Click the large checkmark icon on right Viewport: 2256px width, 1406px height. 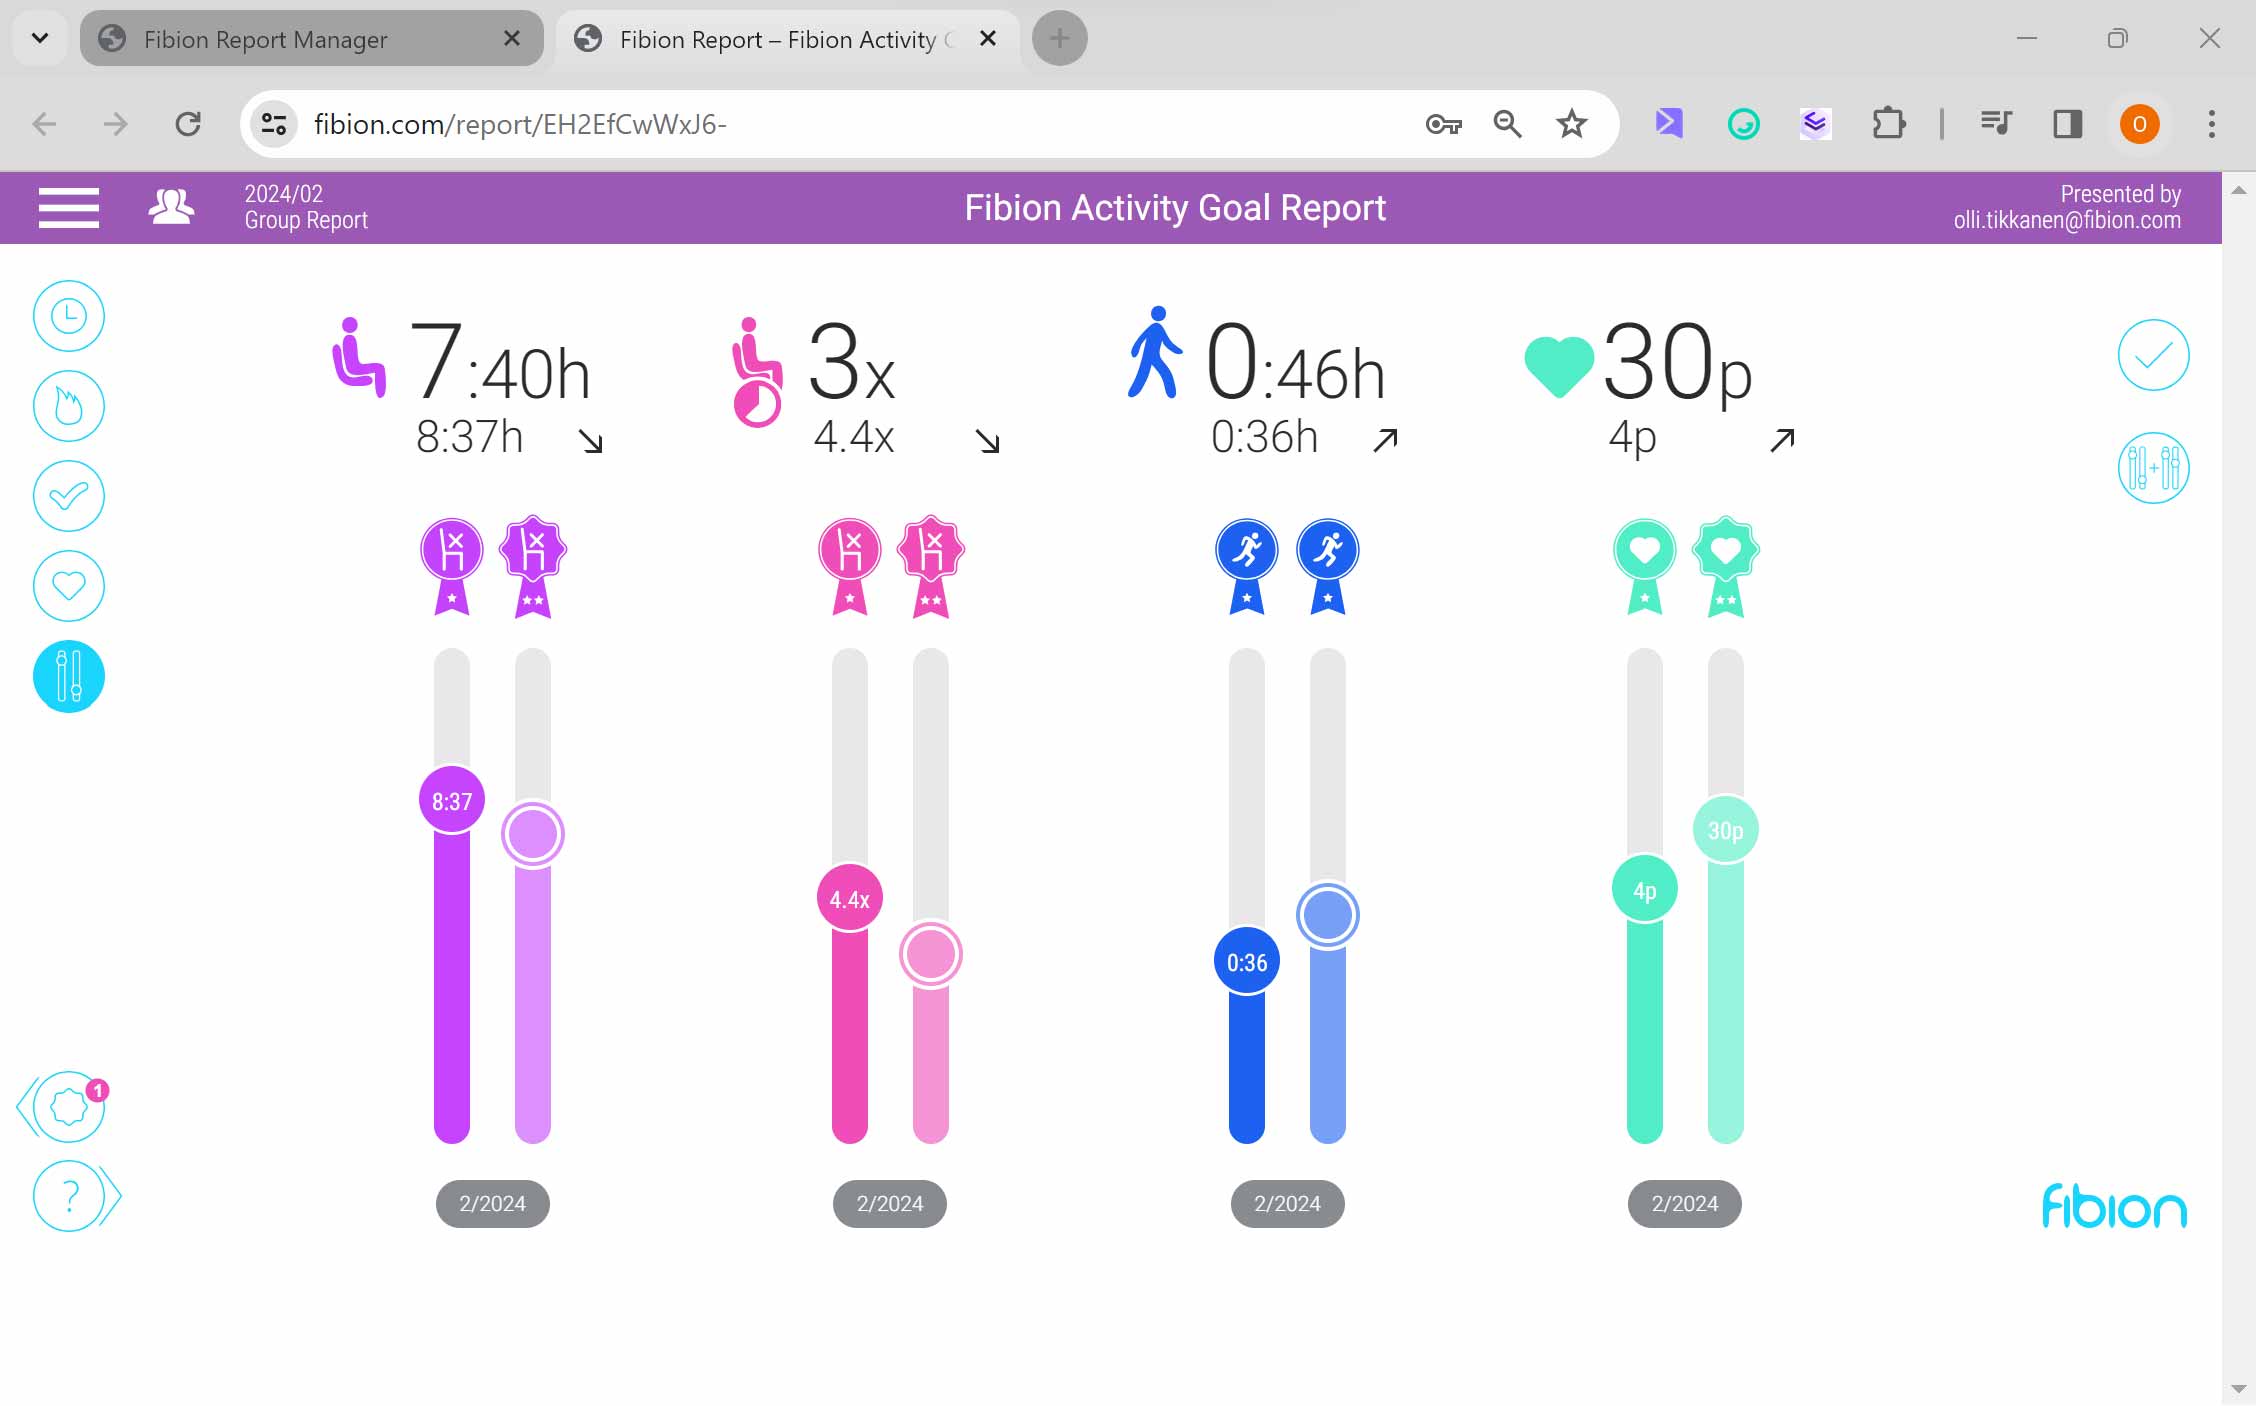click(2153, 355)
